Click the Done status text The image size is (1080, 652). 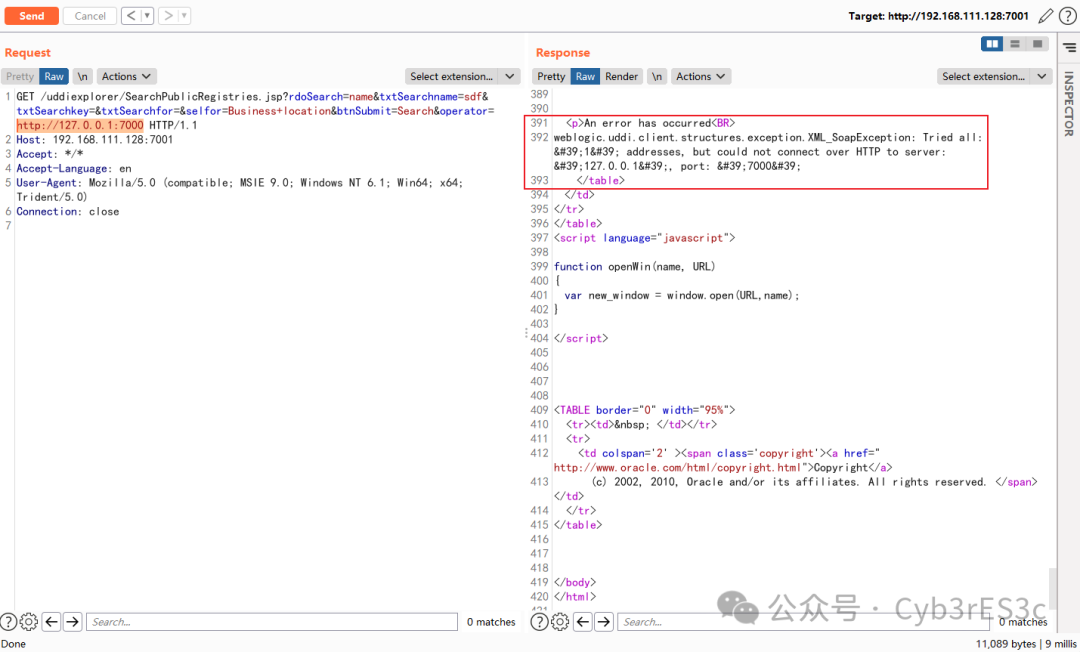point(14,644)
